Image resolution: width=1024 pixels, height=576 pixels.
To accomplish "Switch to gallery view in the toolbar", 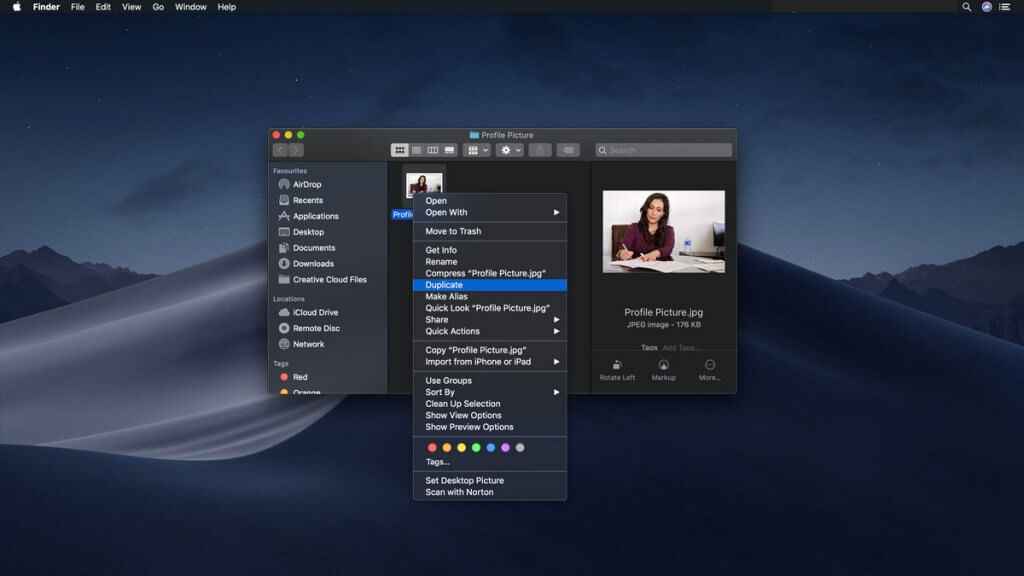I will 450,150.
